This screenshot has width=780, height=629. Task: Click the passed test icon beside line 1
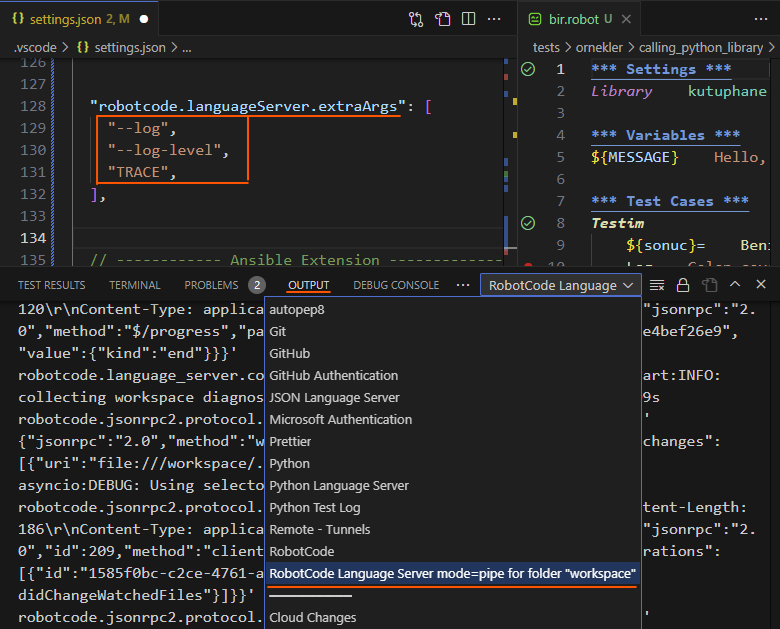[x=528, y=69]
